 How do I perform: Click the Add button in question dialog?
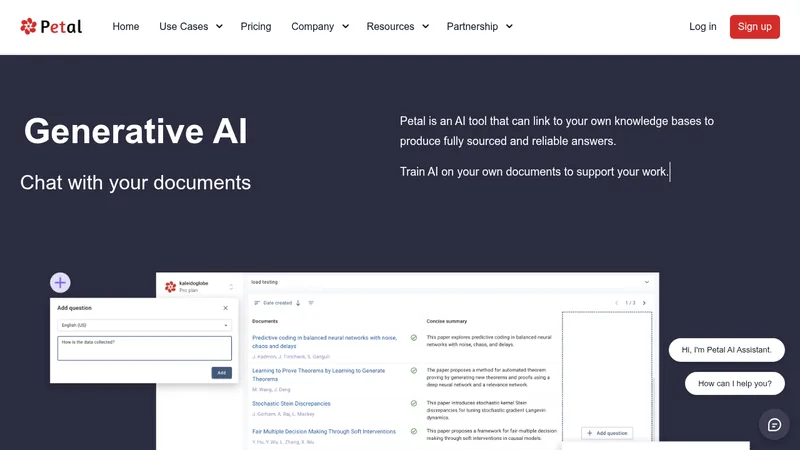pyautogui.click(x=221, y=373)
